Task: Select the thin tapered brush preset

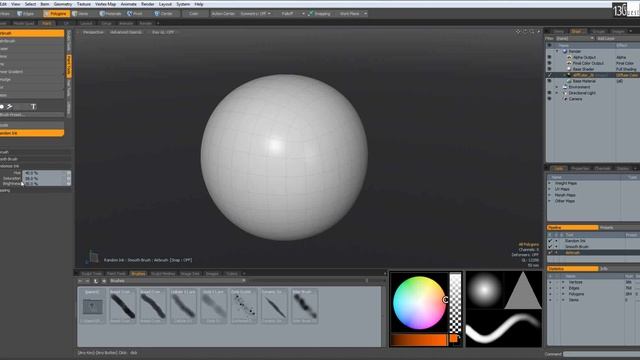Action: pos(274,306)
